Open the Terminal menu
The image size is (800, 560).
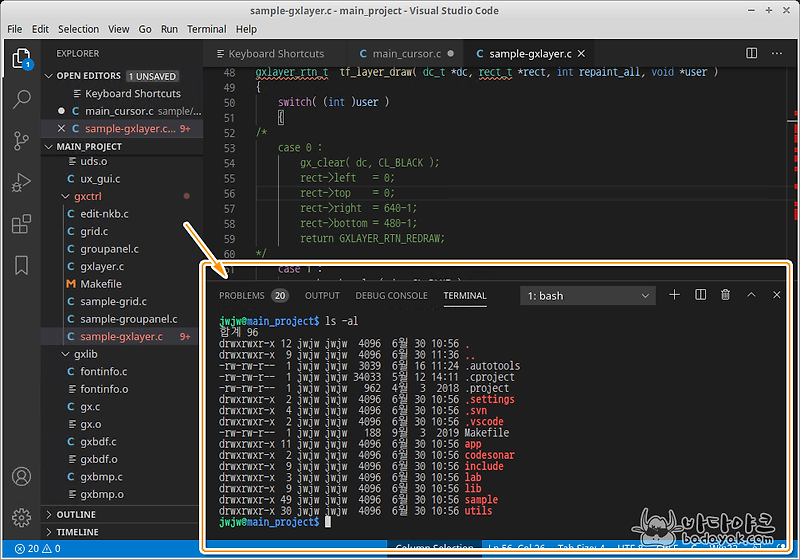pos(207,29)
